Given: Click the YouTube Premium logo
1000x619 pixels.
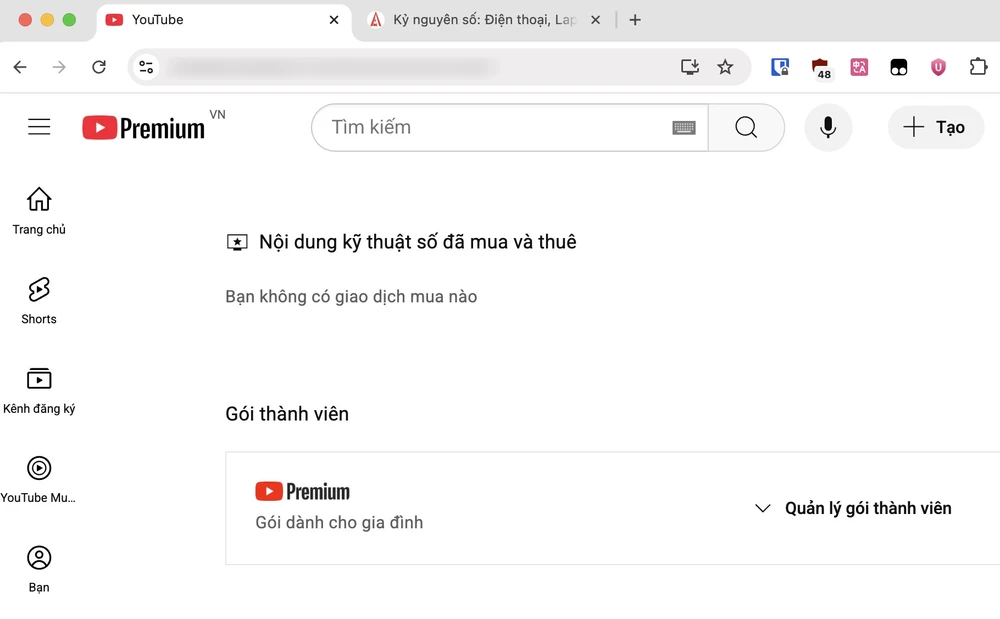Looking at the screenshot, I should click(x=142, y=127).
